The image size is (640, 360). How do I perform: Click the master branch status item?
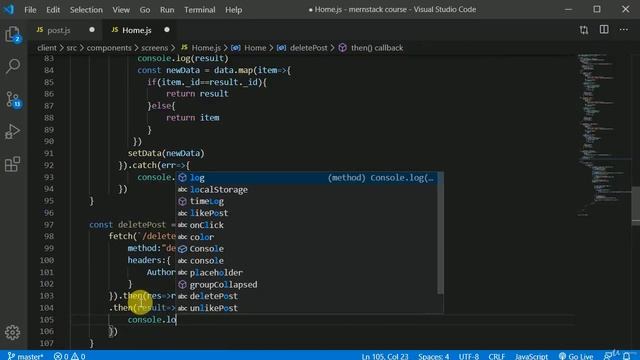25,356
